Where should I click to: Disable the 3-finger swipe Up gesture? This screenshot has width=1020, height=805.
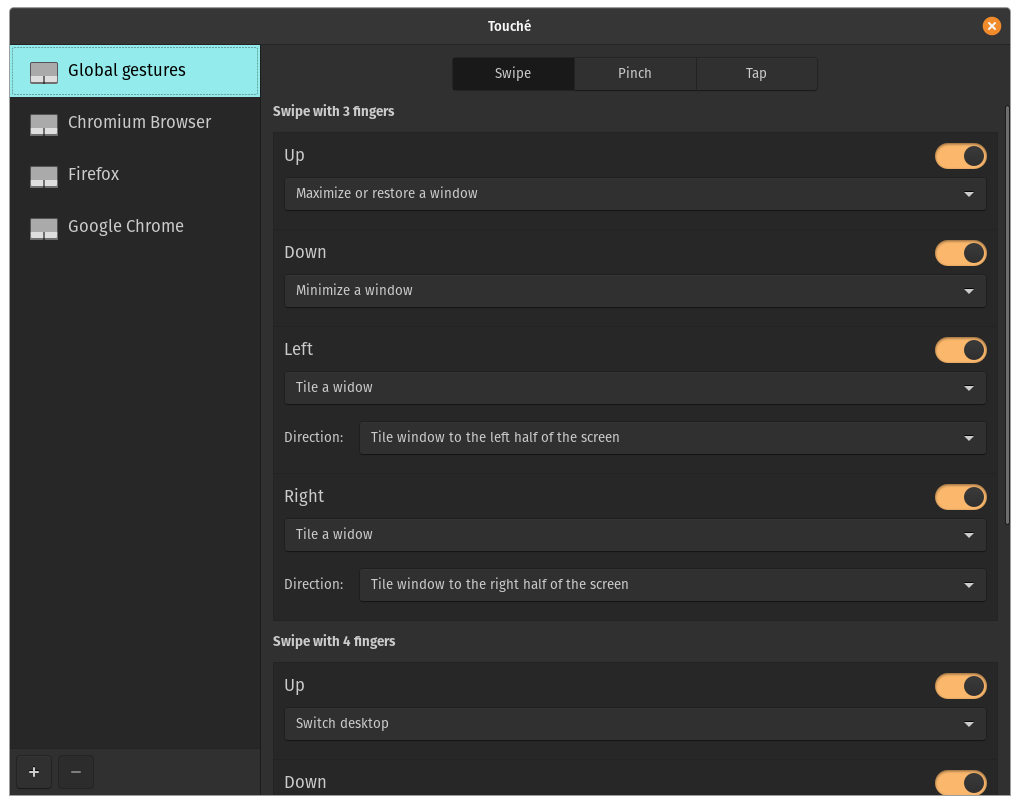[x=960, y=156]
